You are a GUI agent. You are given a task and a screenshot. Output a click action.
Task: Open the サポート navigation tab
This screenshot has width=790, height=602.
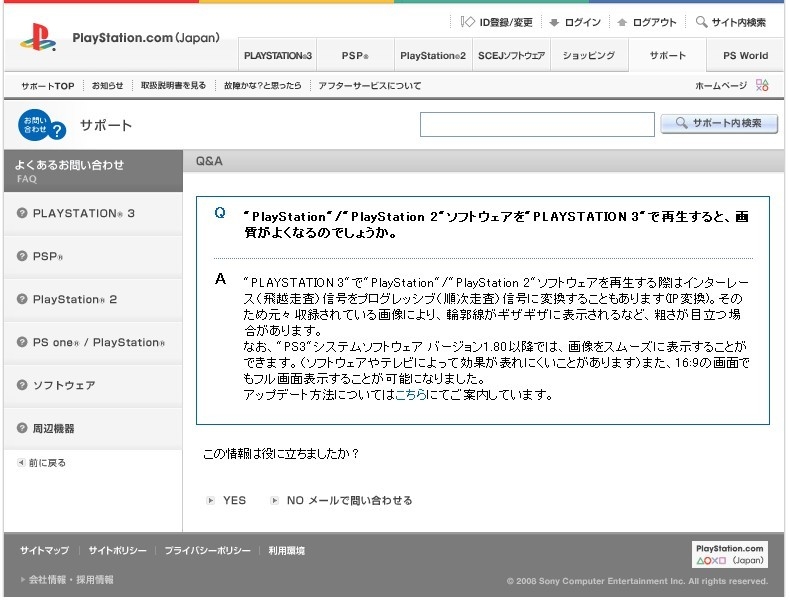tap(667, 55)
